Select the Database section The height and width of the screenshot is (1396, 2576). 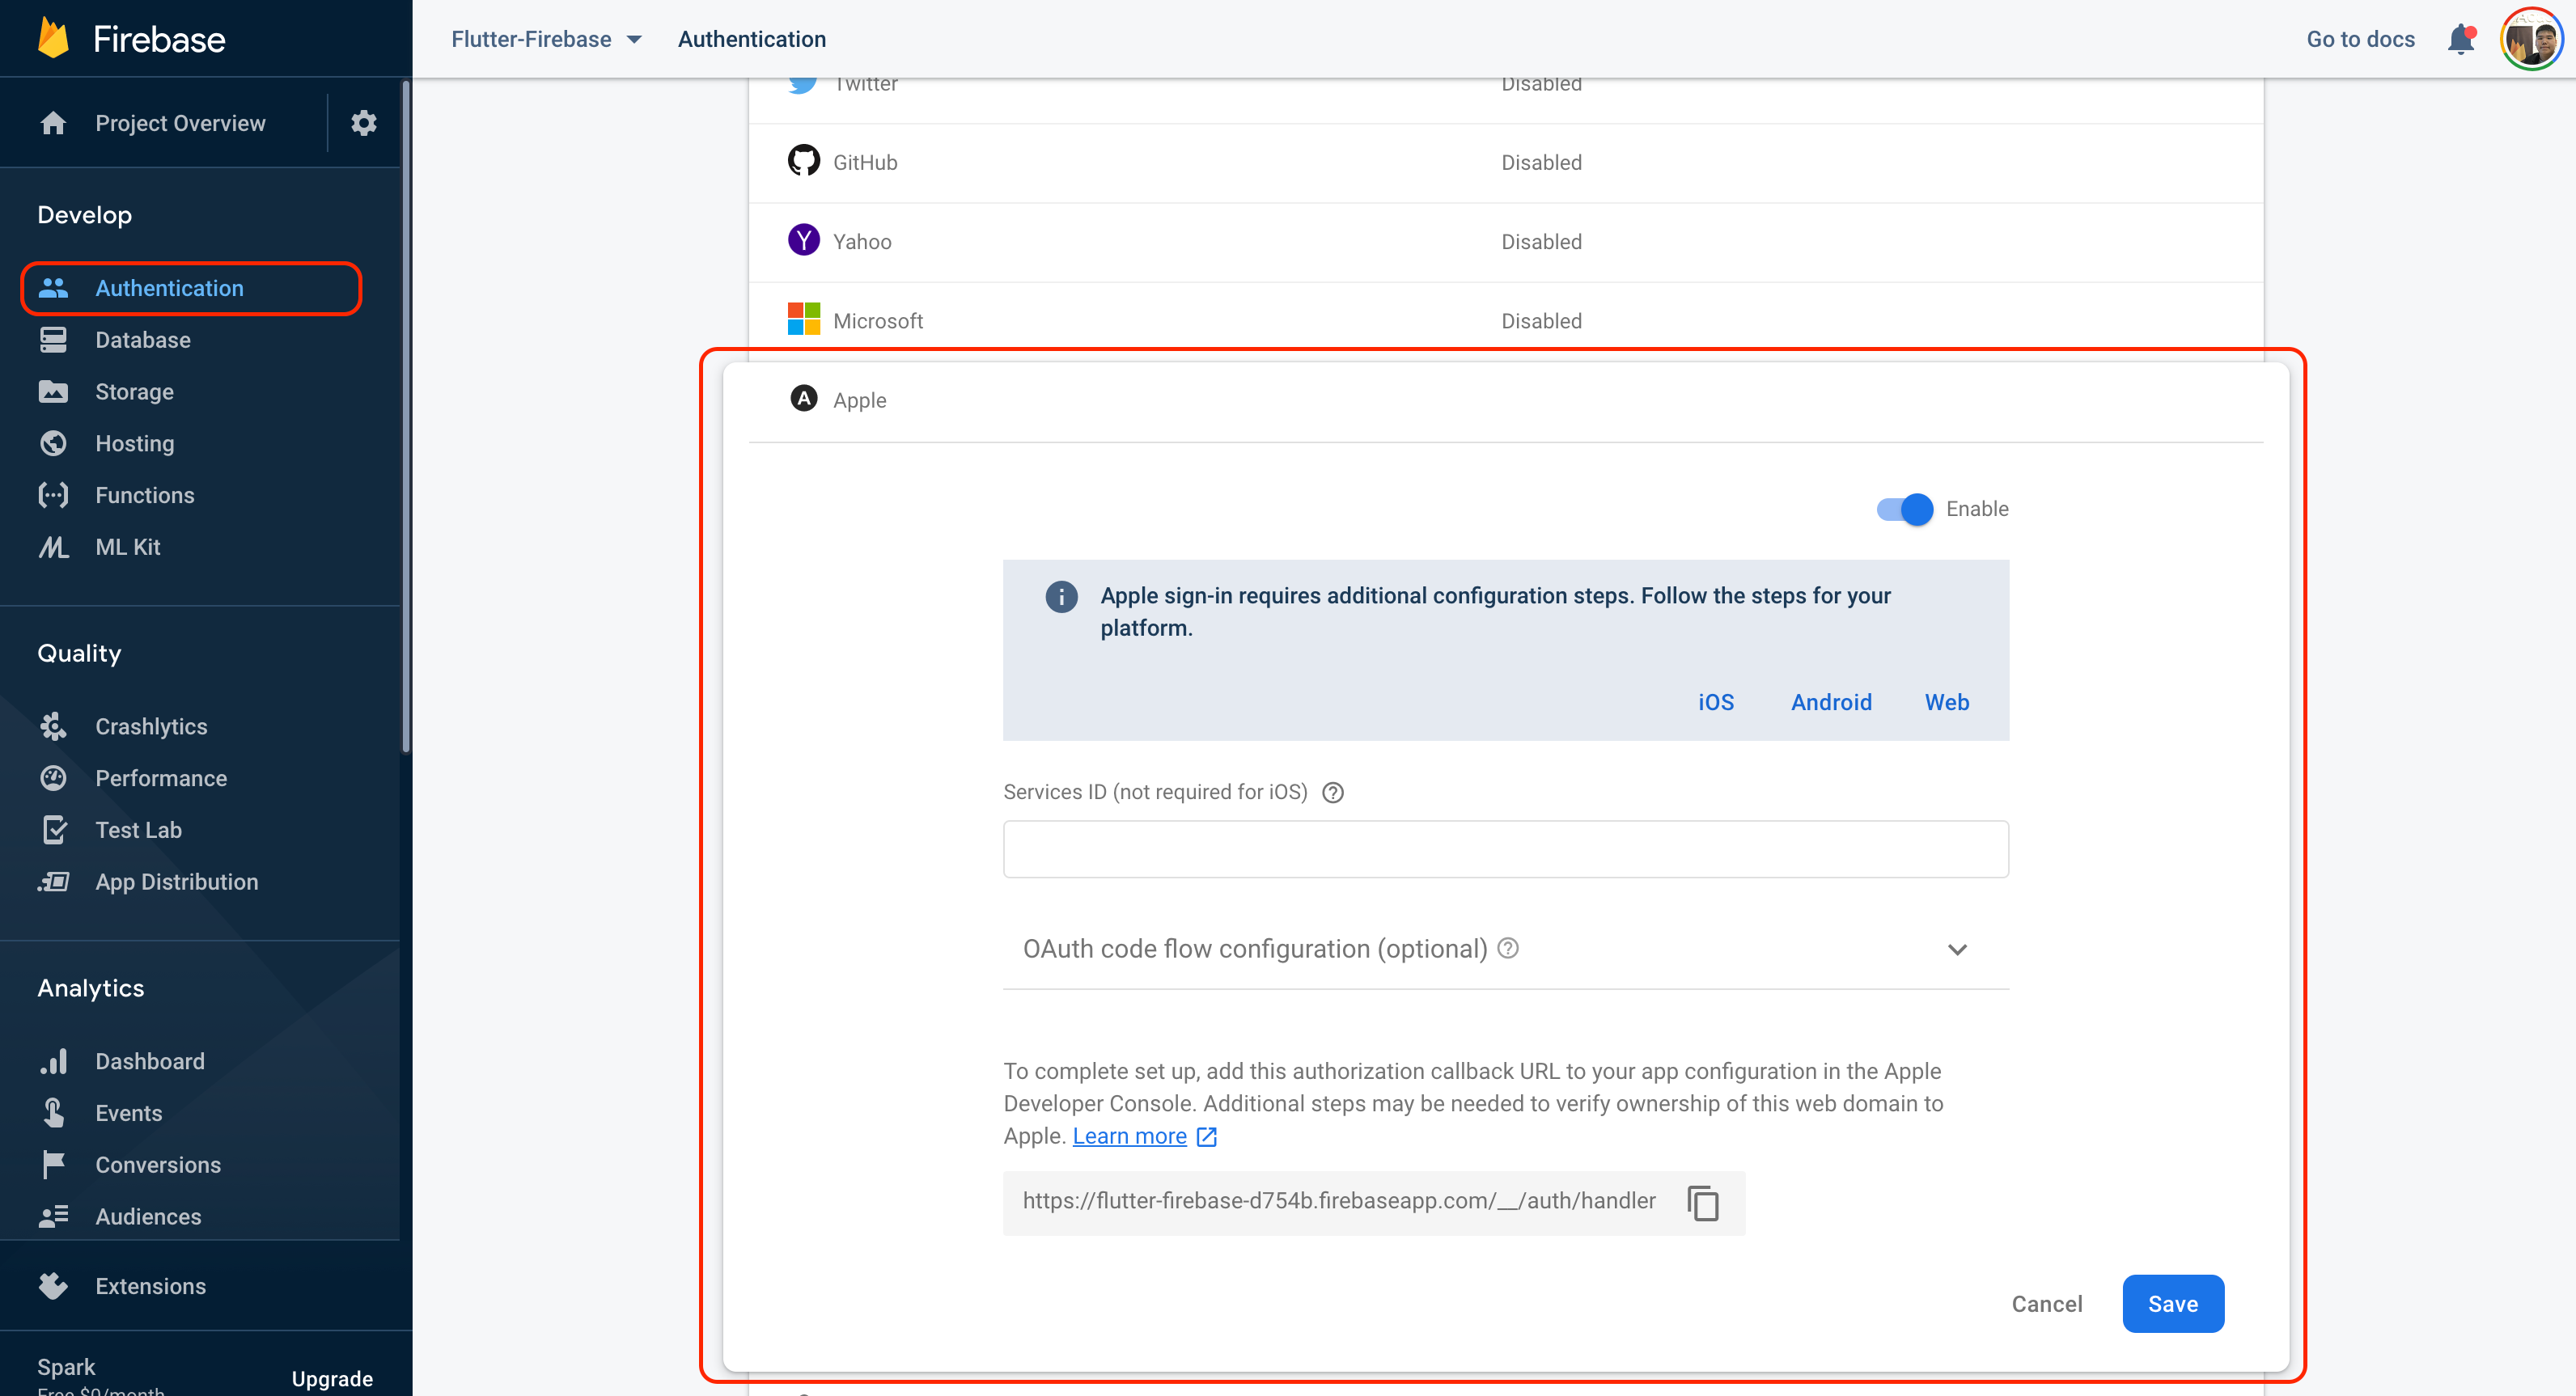[x=142, y=340]
